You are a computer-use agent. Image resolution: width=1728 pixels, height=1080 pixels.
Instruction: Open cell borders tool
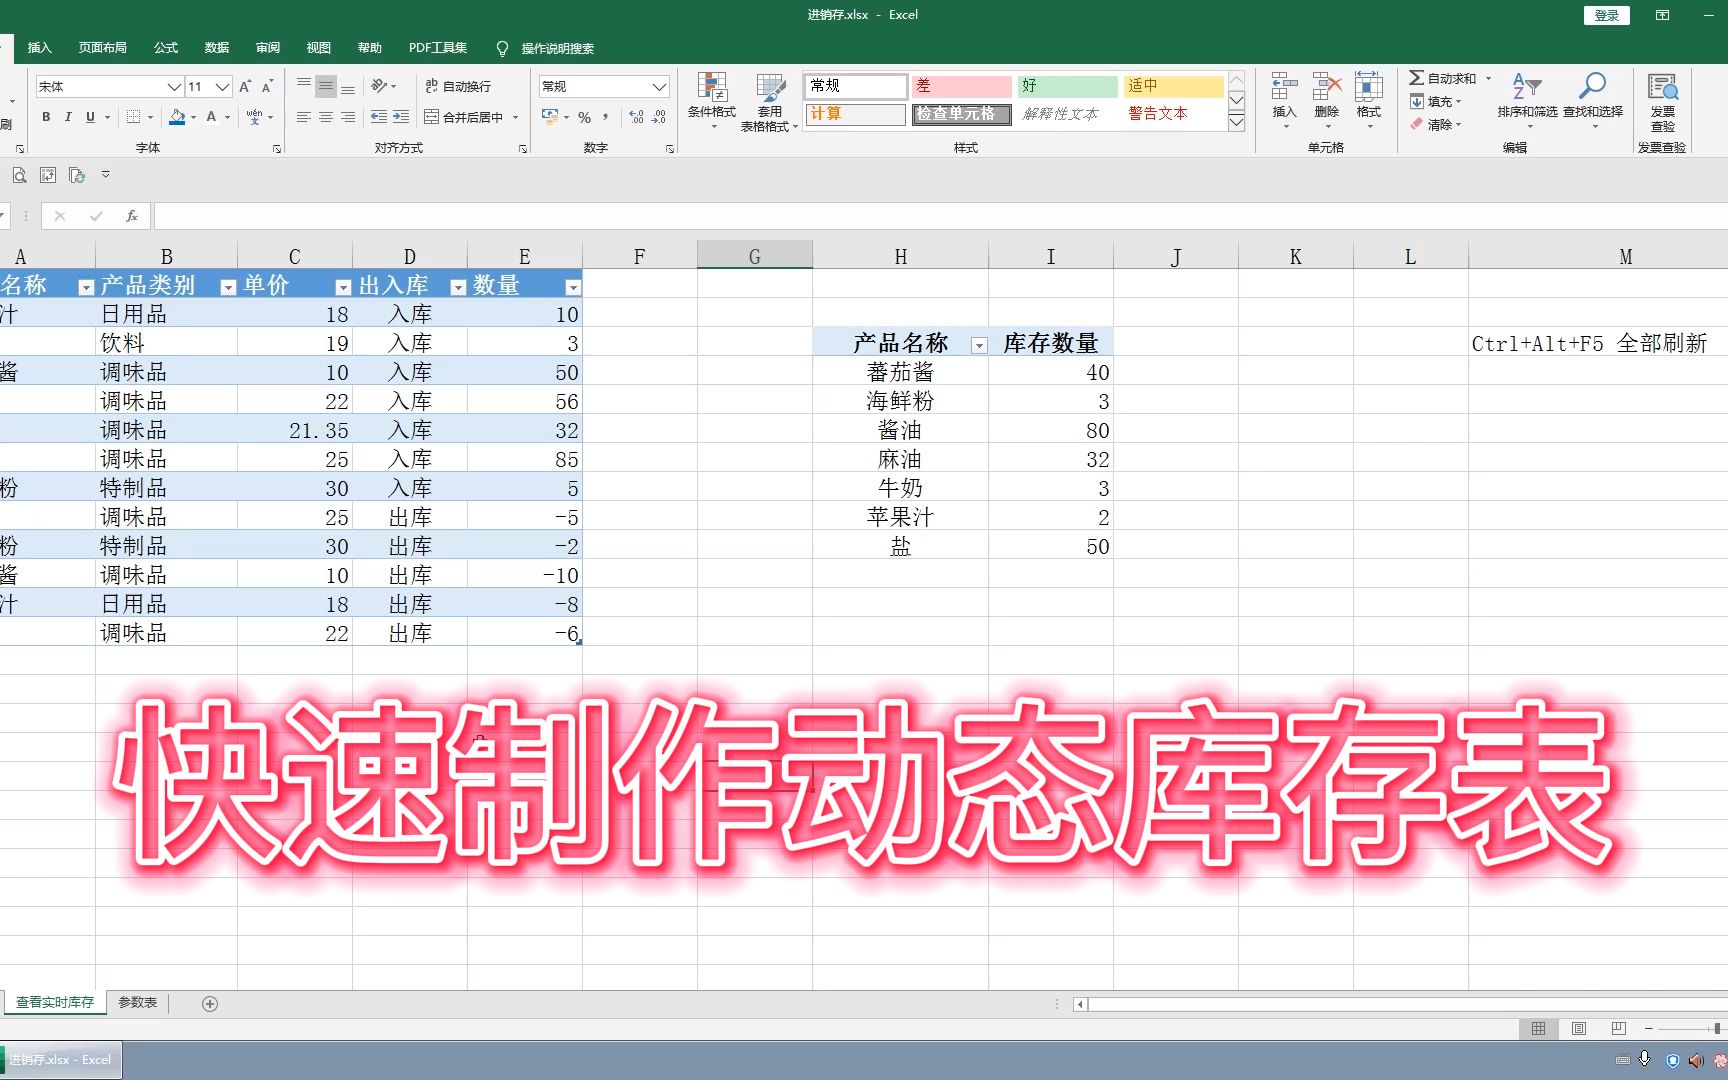click(133, 117)
